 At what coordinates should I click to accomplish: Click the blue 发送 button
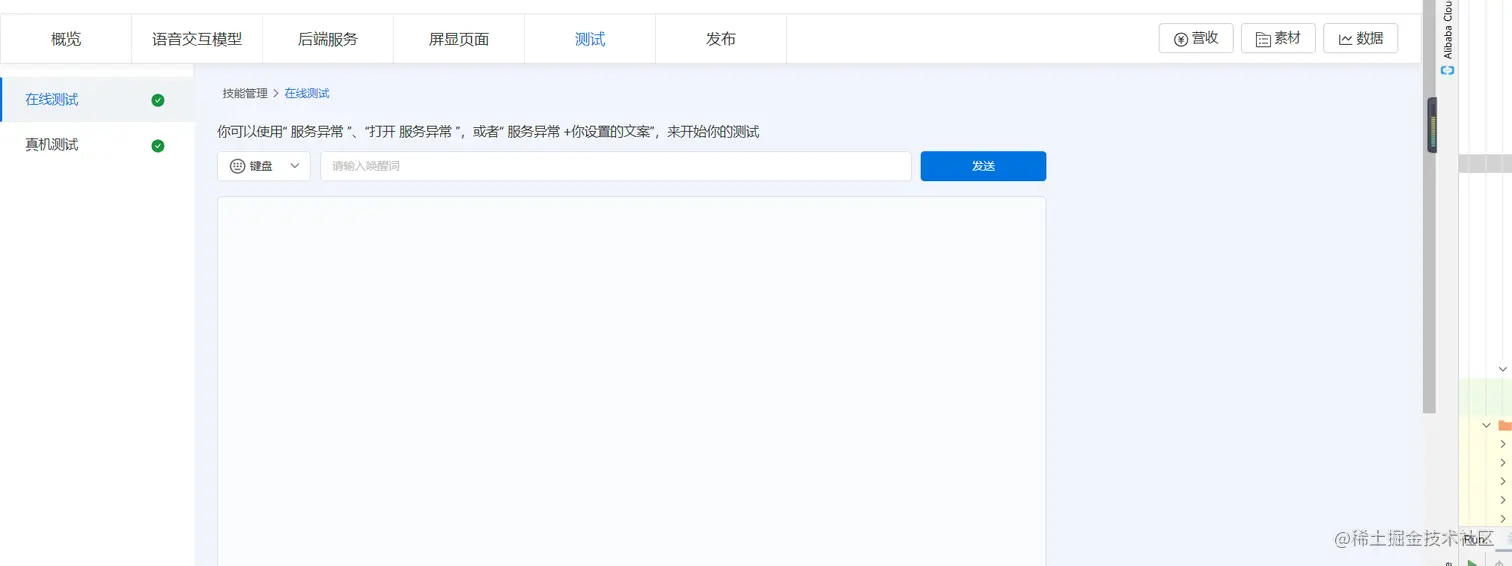click(x=983, y=166)
